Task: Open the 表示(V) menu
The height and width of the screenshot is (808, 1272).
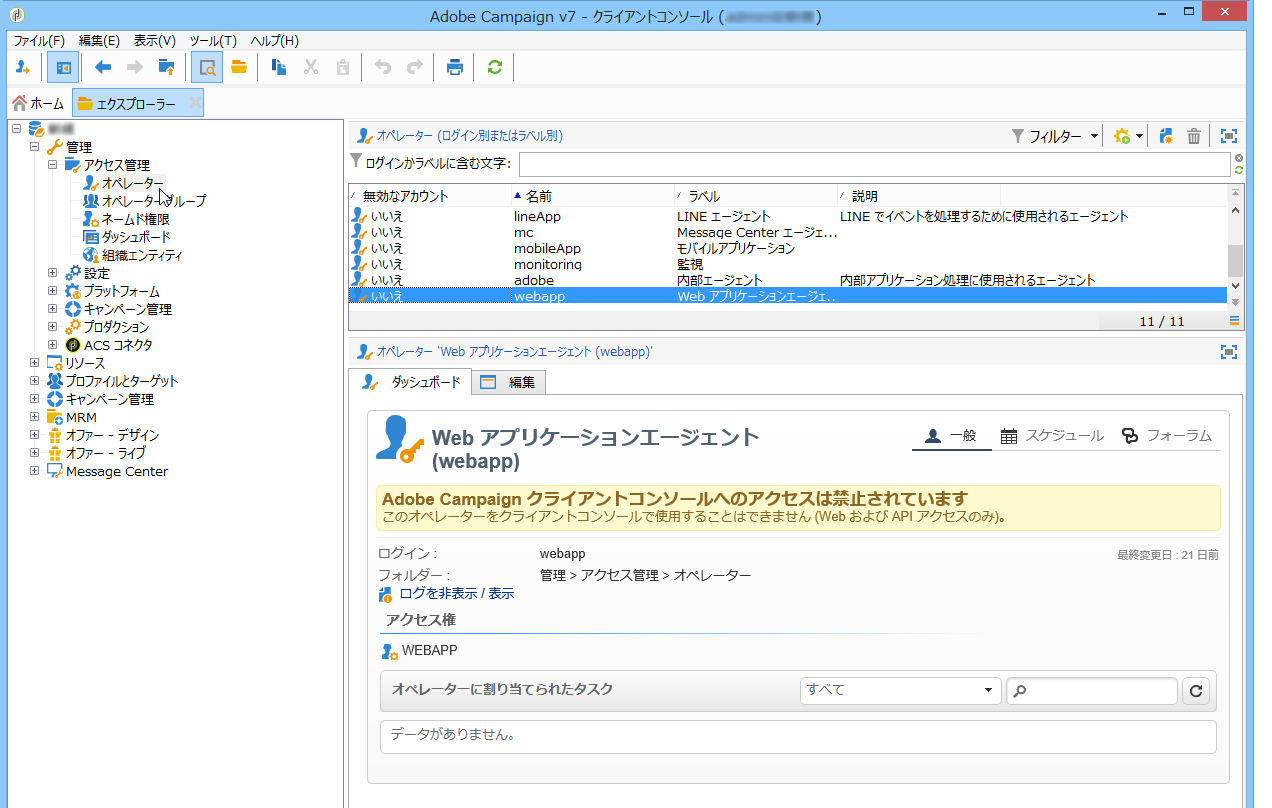Action: click(x=155, y=41)
